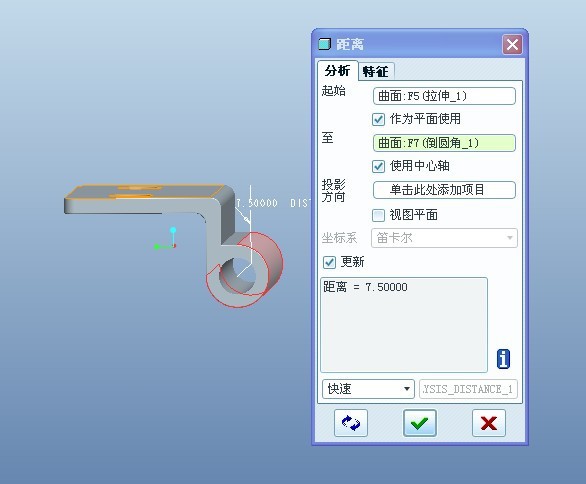
Task: Accept the distance analysis with green checkmark
Action: pyautogui.click(x=419, y=423)
